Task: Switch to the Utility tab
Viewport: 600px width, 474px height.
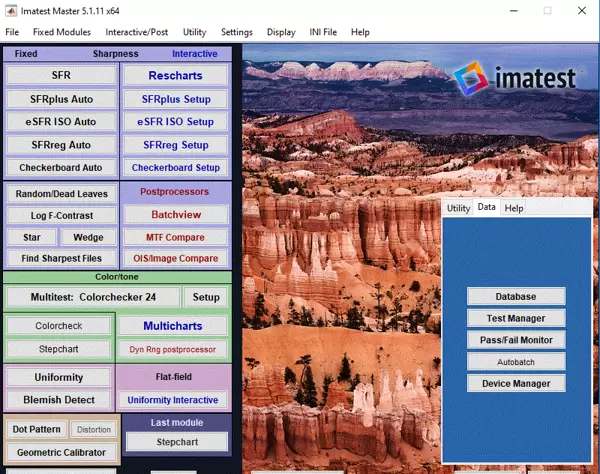Action: click(x=458, y=208)
